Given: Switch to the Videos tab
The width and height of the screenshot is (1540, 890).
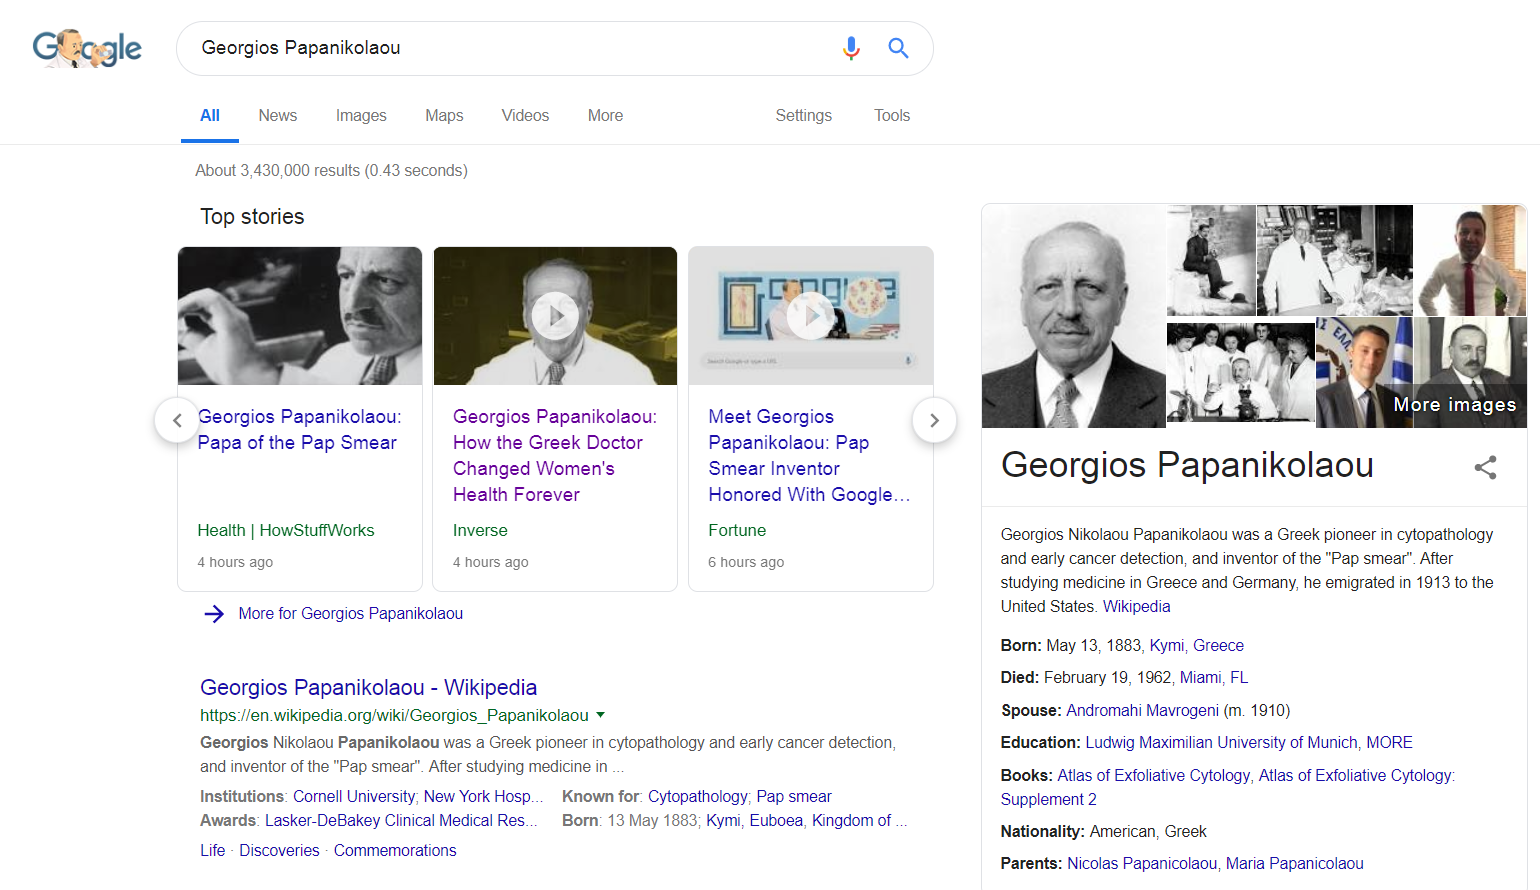Looking at the screenshot, I should 525,116.
